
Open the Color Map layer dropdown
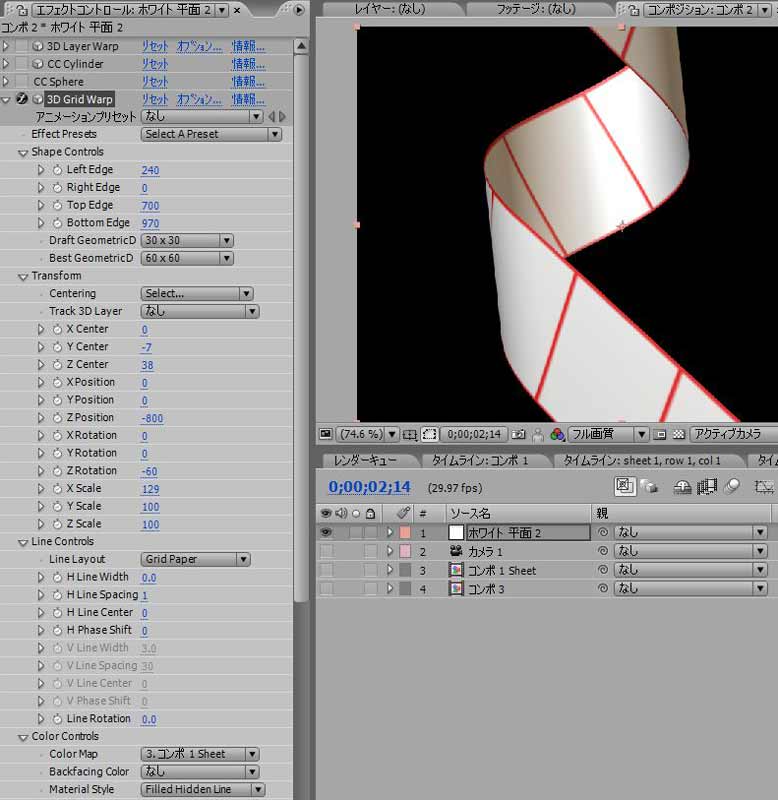click(x=200, y=754)
